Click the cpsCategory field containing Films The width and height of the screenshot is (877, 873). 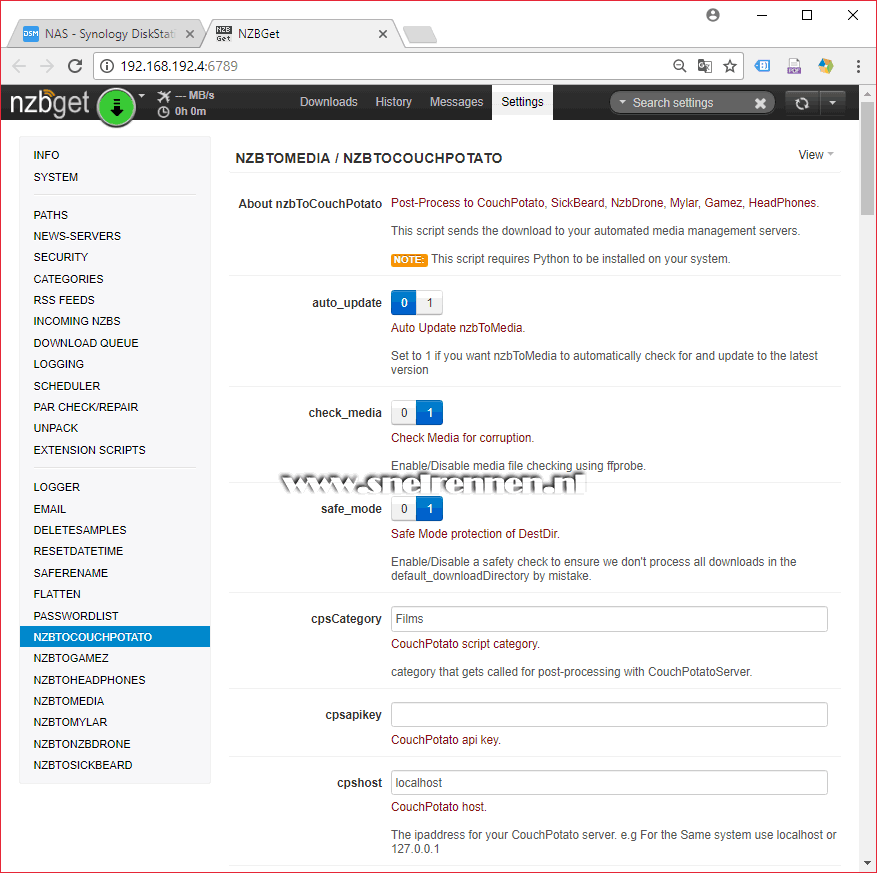(609, 619)
